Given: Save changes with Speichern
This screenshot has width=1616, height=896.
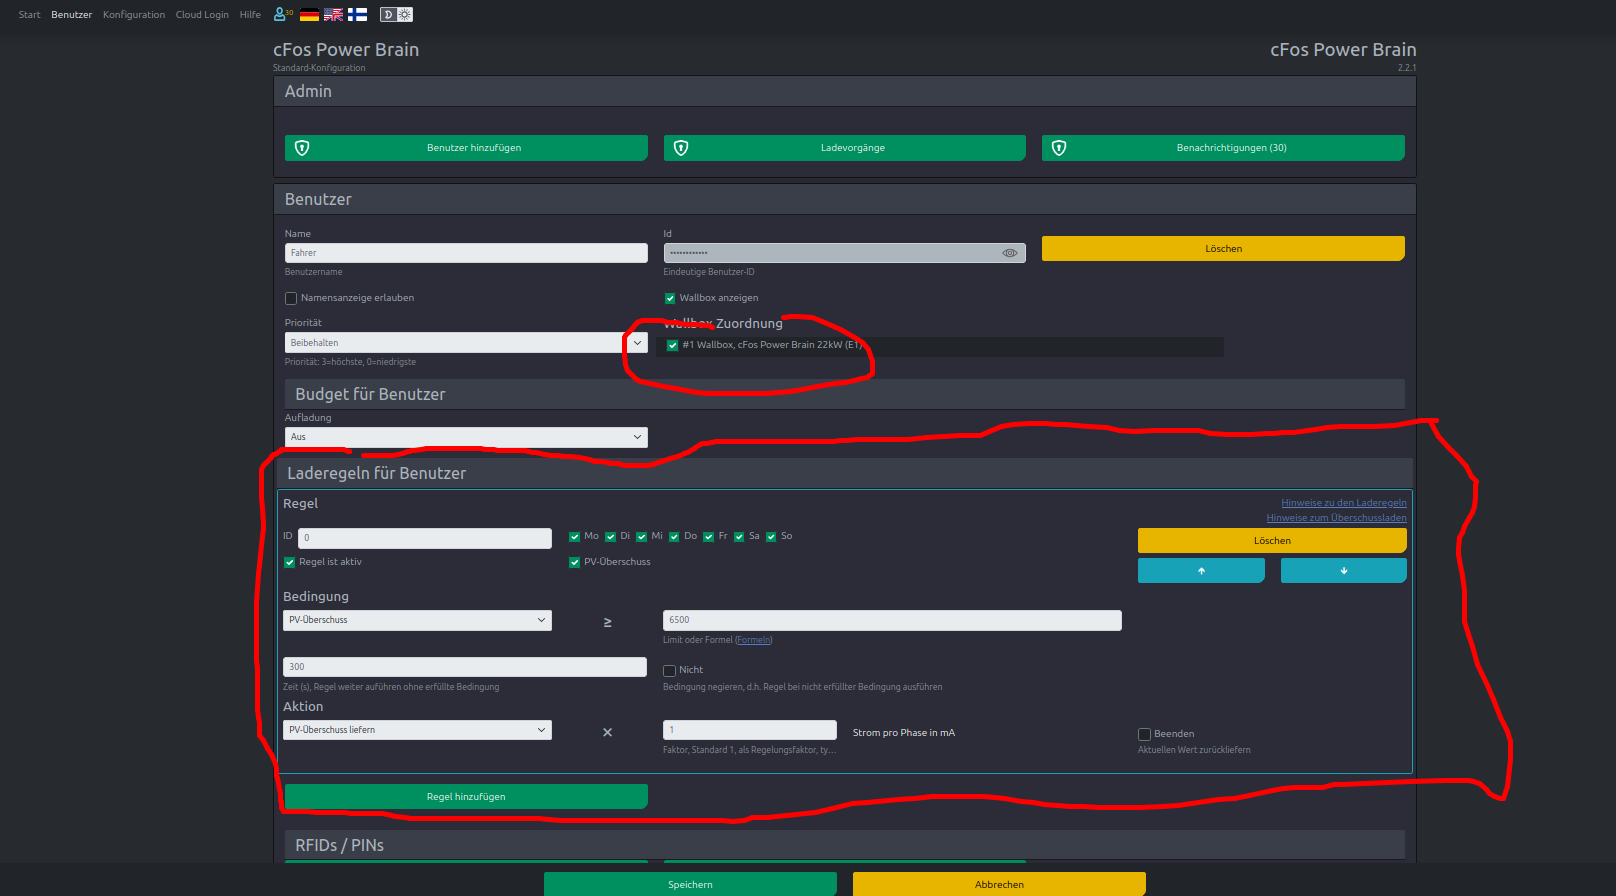Looking at the screenshot, I should click(x=690, y=884).
